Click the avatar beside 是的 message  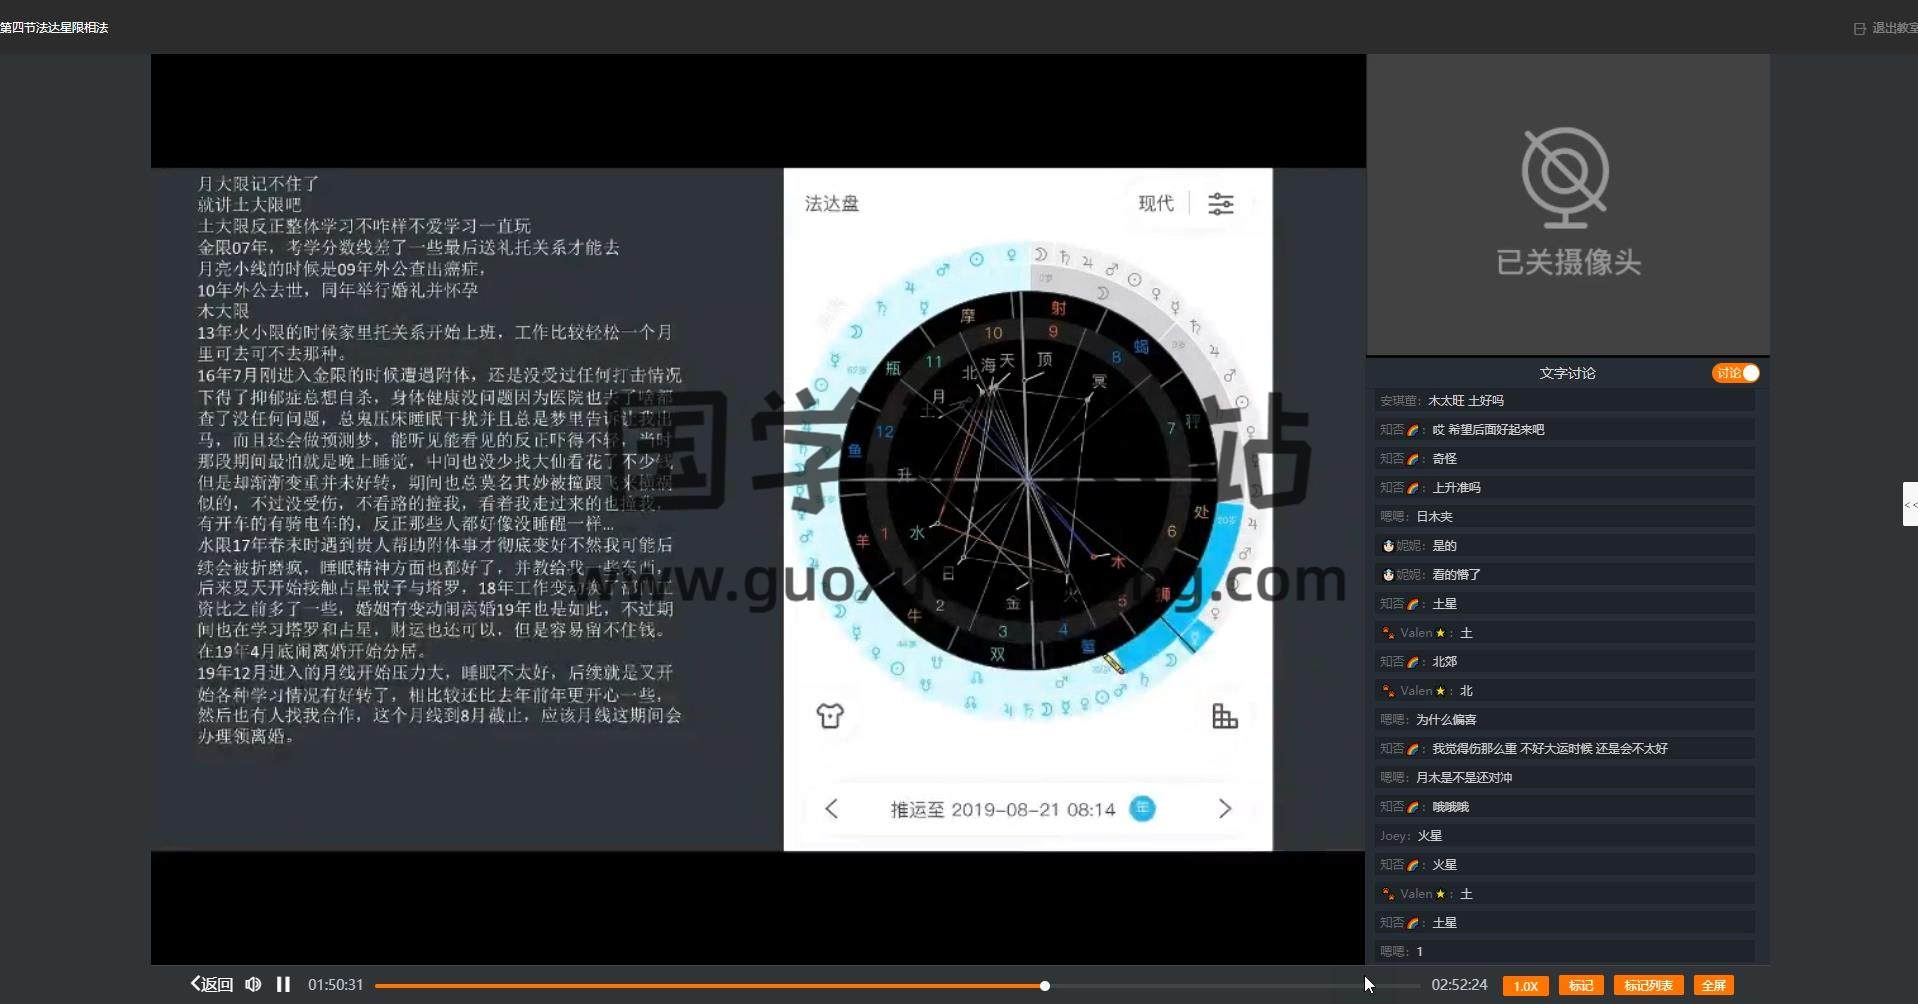pos(1388,546)
